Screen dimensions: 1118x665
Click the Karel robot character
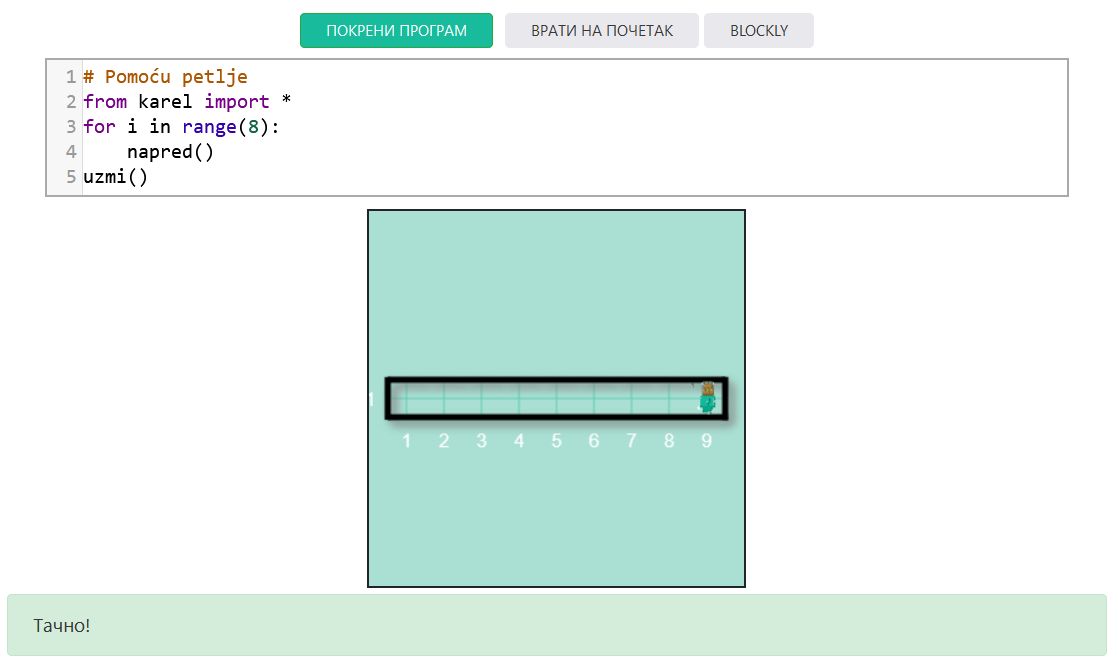[707, 397]
